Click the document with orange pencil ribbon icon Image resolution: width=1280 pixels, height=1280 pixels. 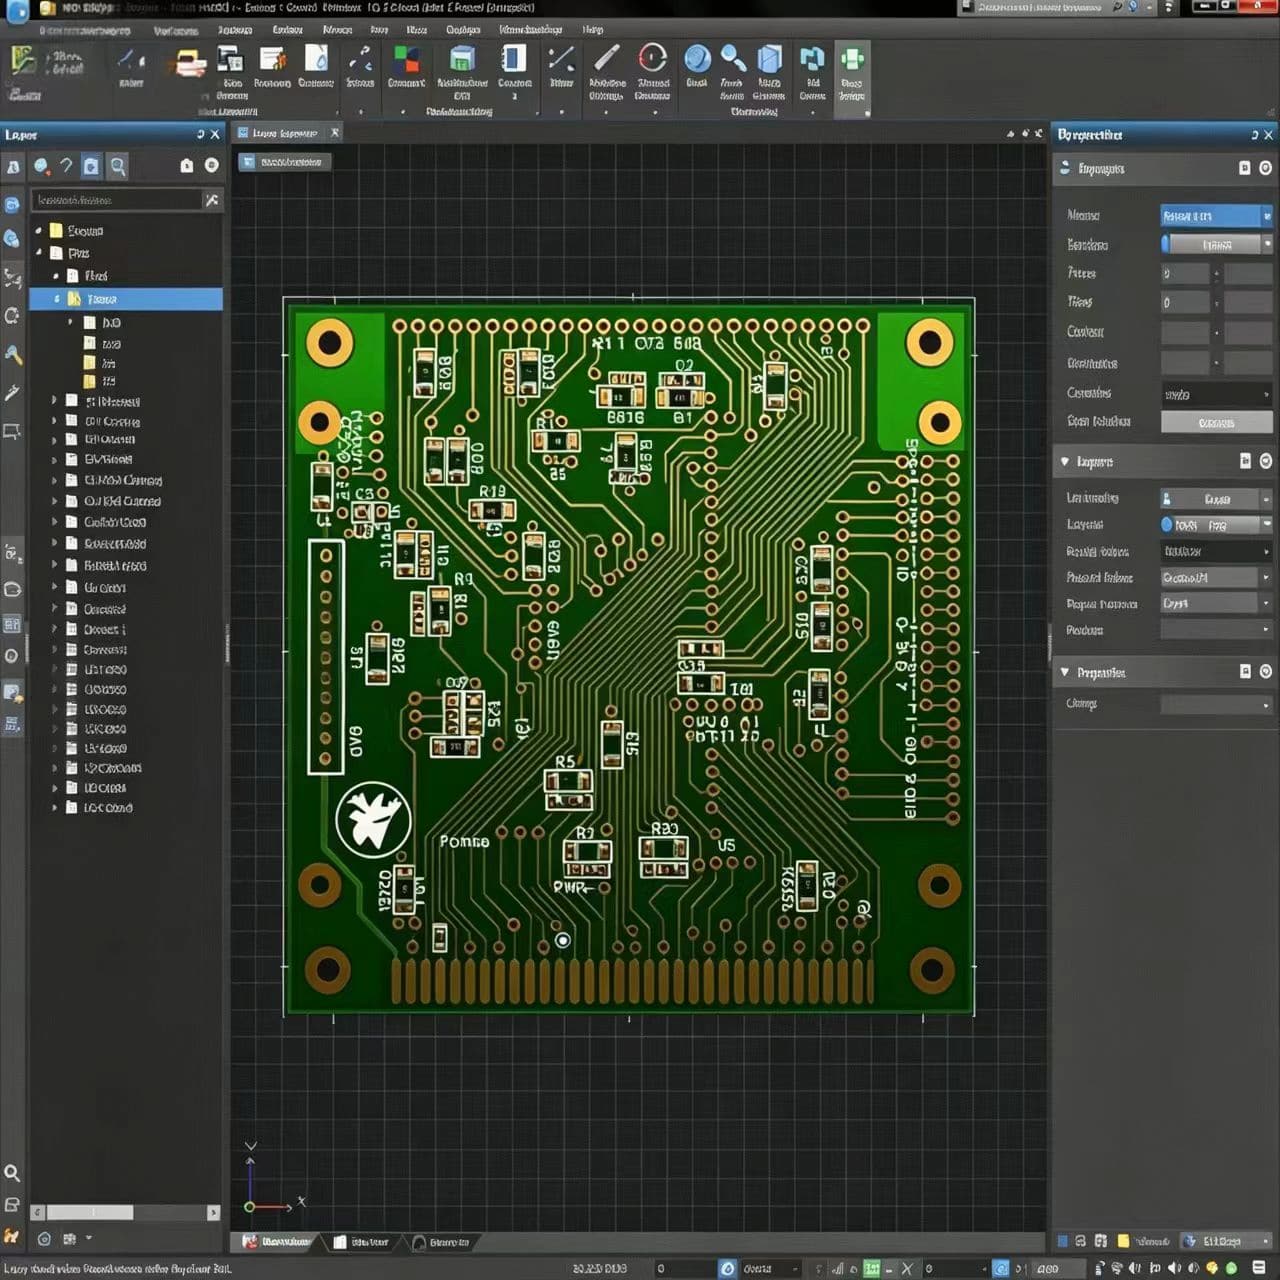tap(272, 60)
